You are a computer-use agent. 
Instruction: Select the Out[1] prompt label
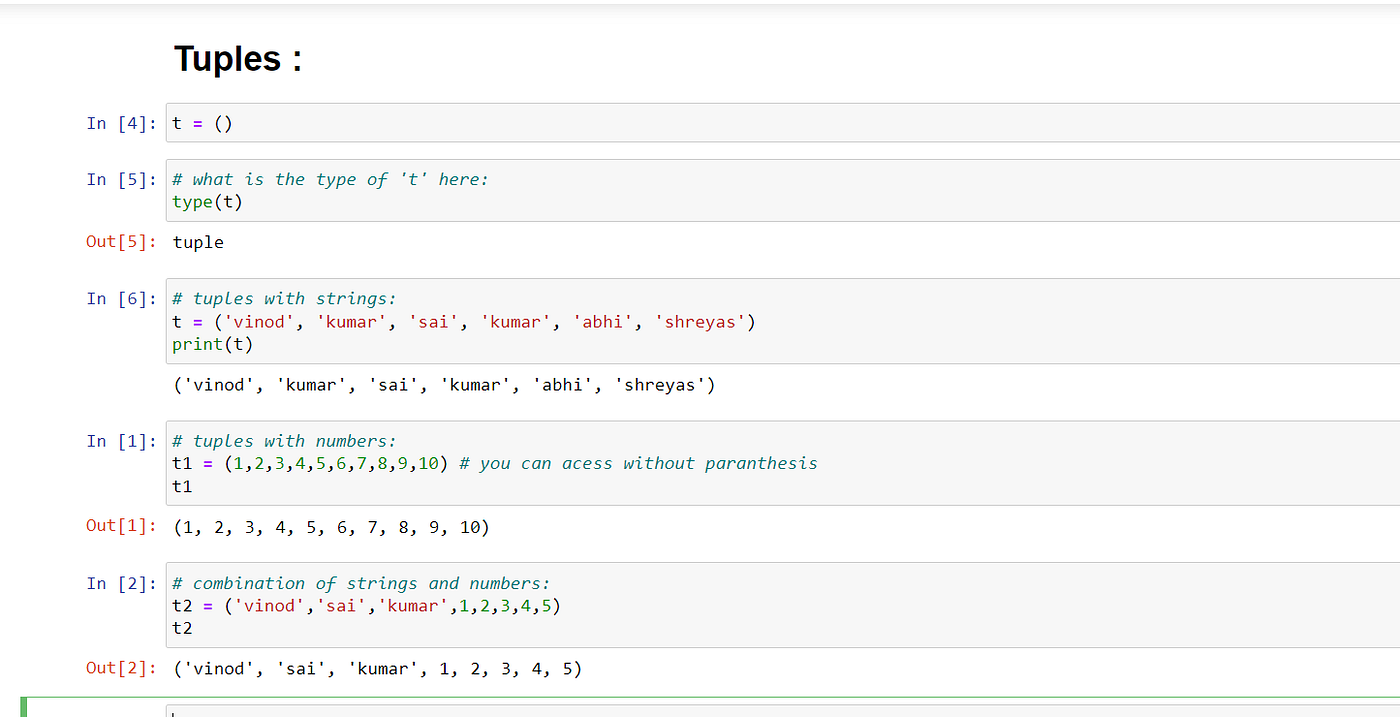tap(121, 525)
